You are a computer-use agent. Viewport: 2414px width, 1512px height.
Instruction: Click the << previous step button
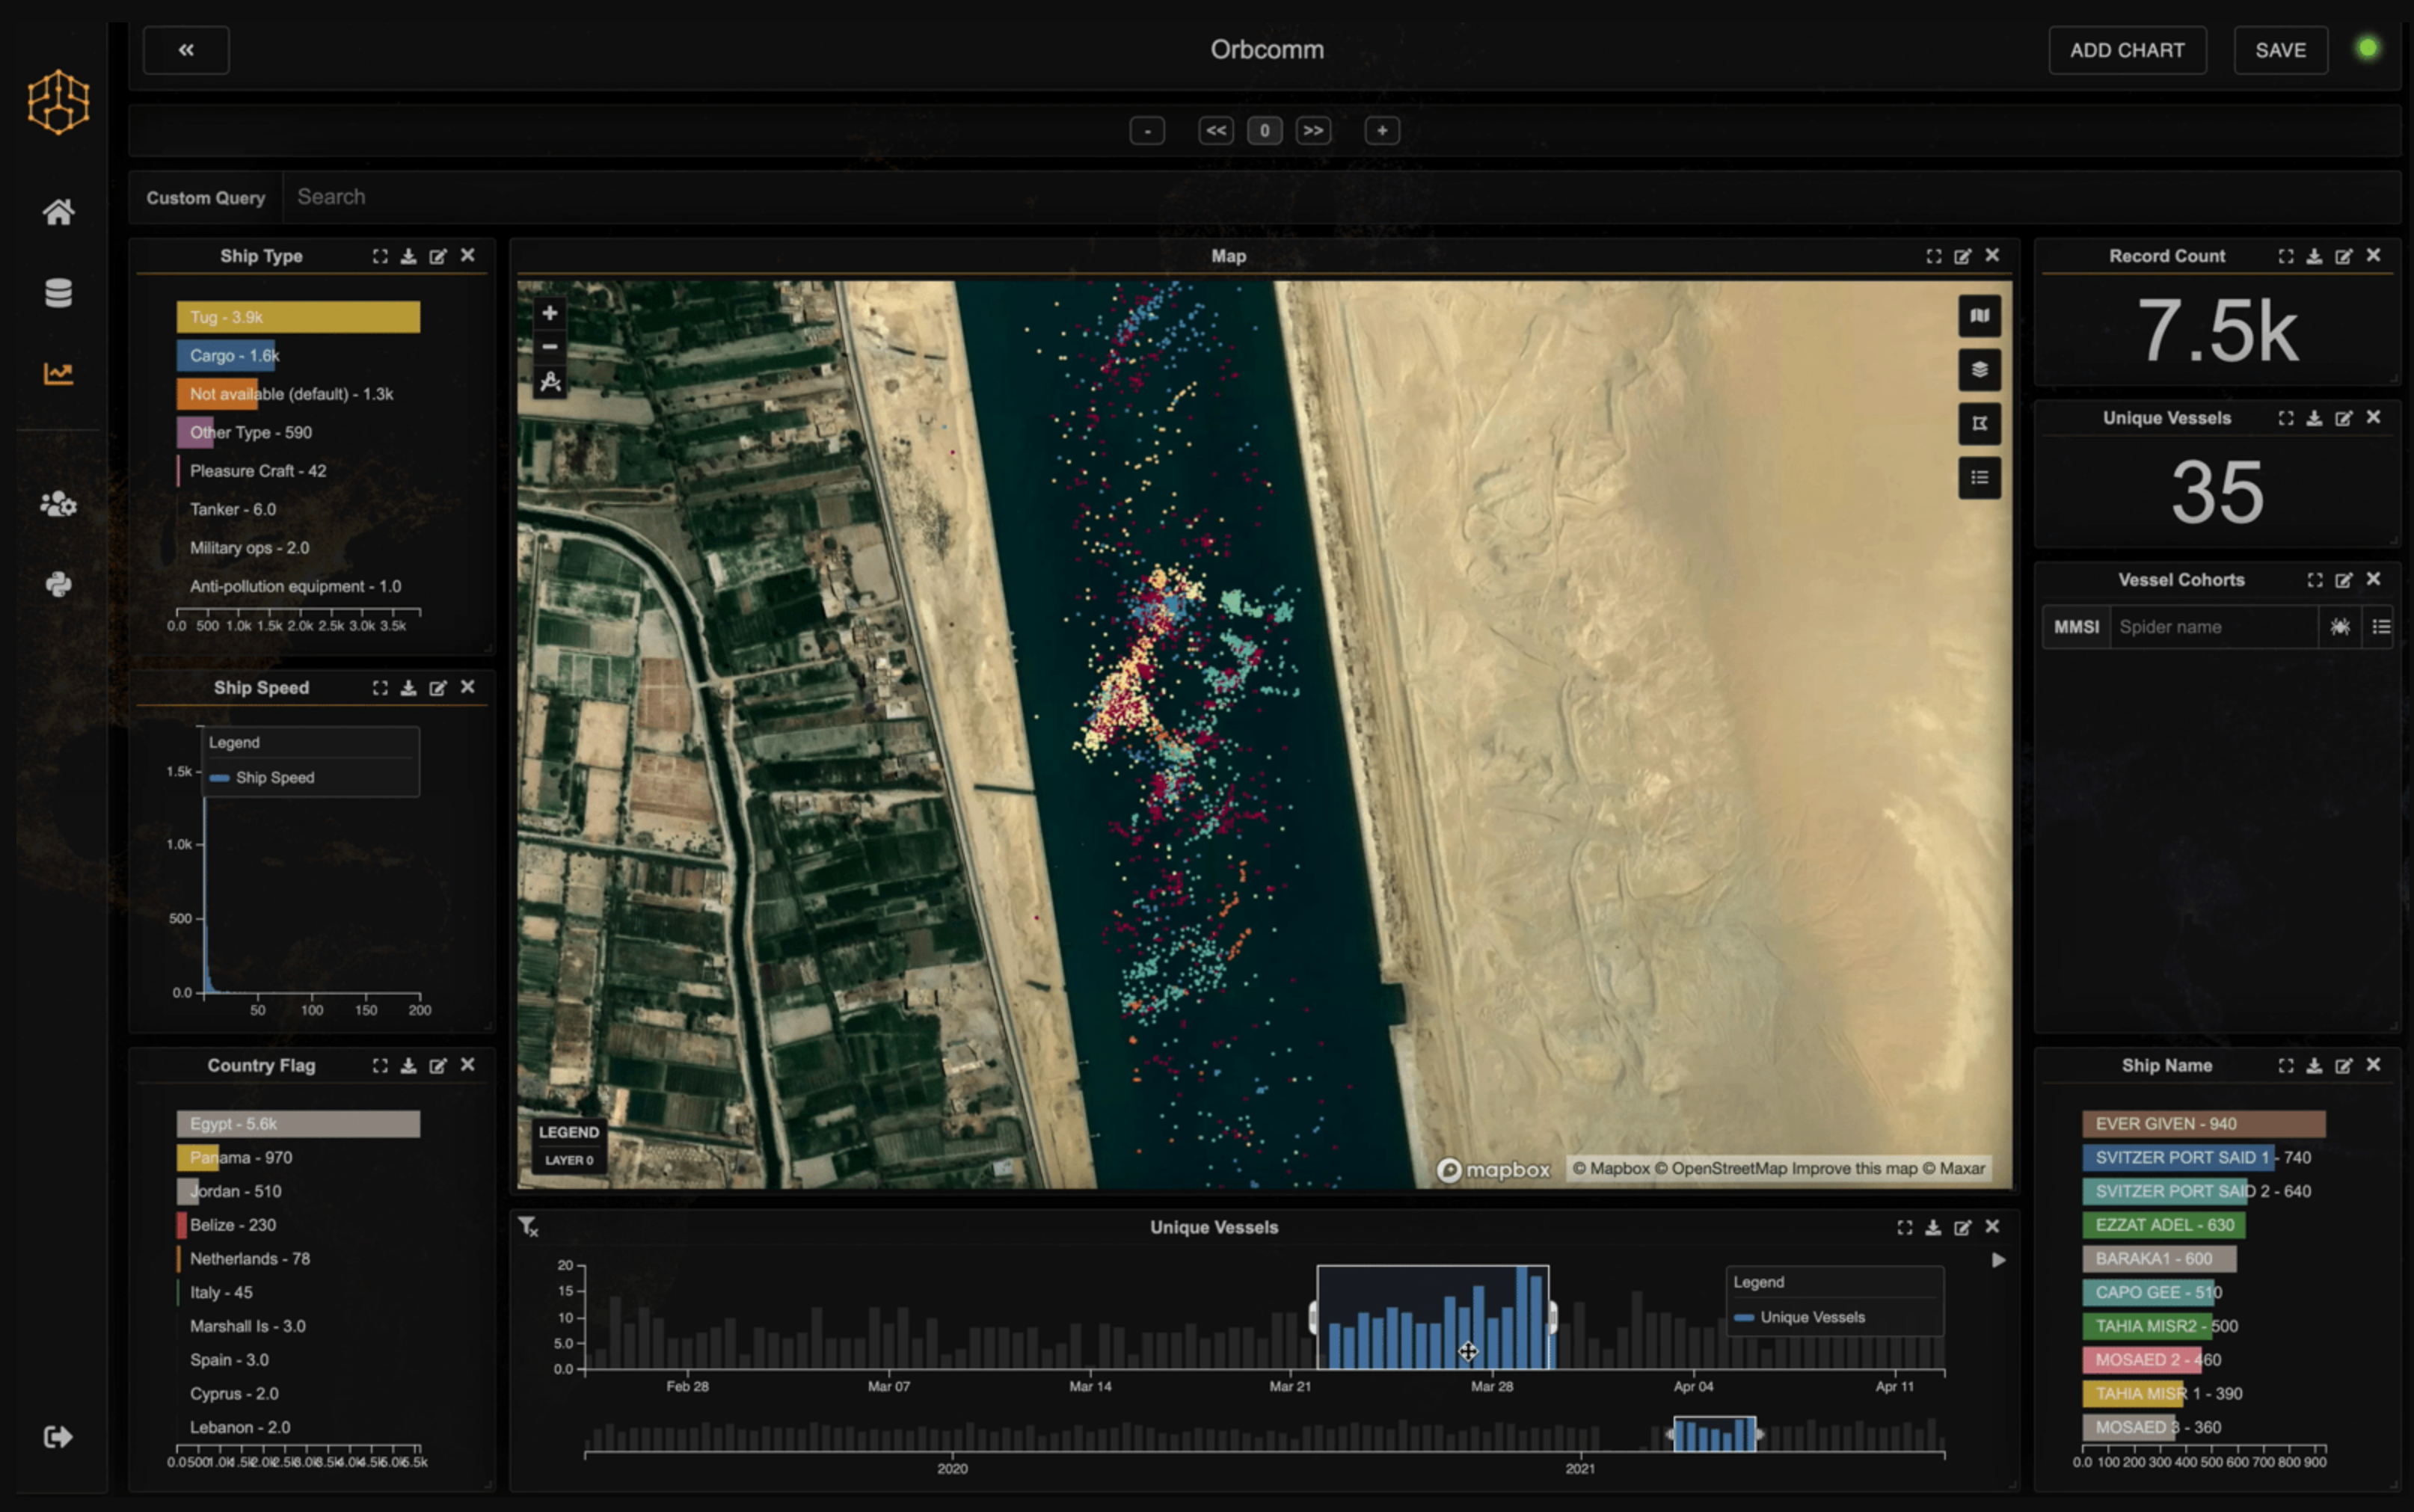[1216, 130]
